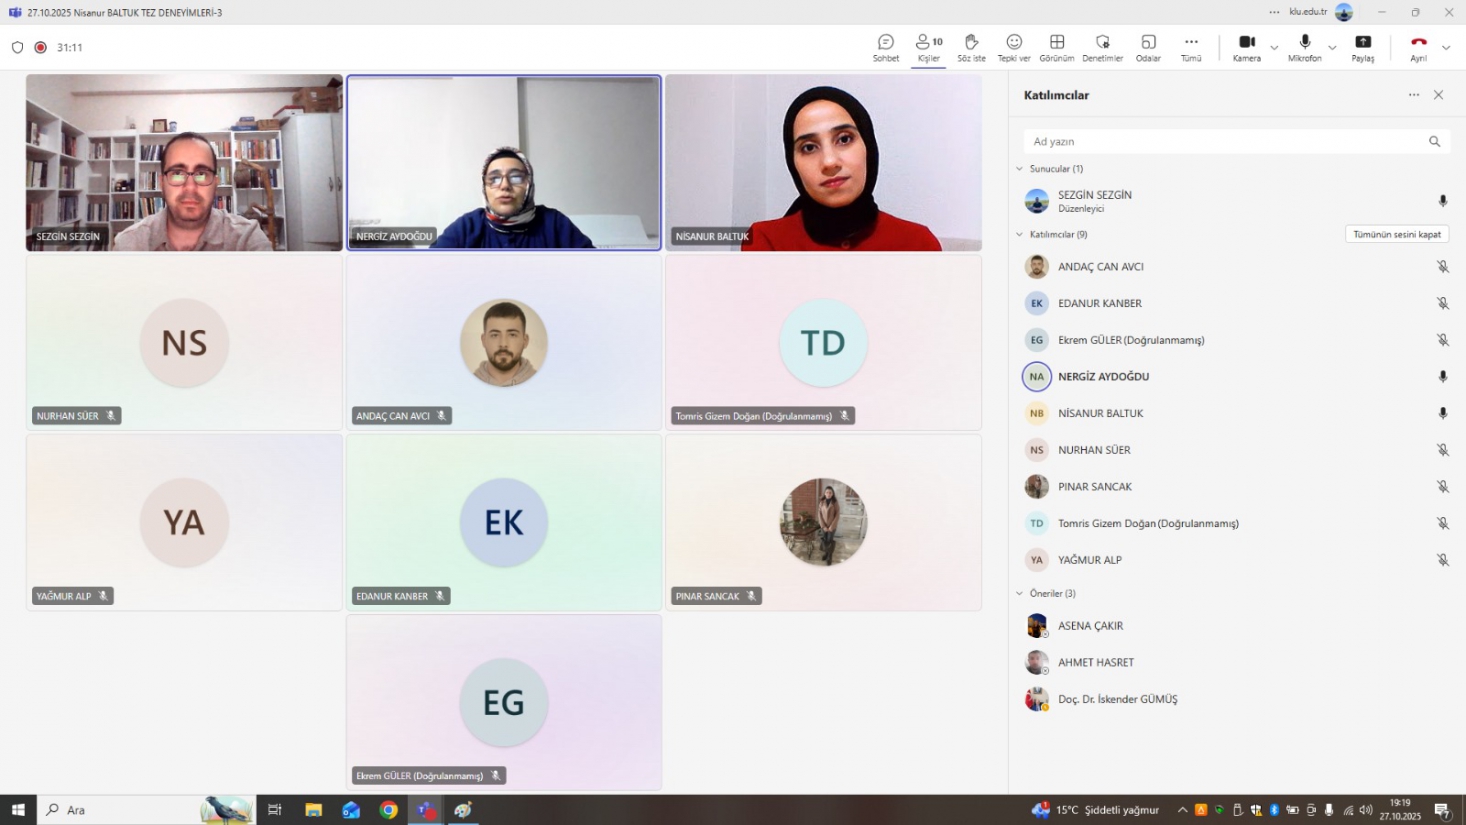Open Chrome from the Windows taskbar

pyautogui.click(x=389, y=810)
